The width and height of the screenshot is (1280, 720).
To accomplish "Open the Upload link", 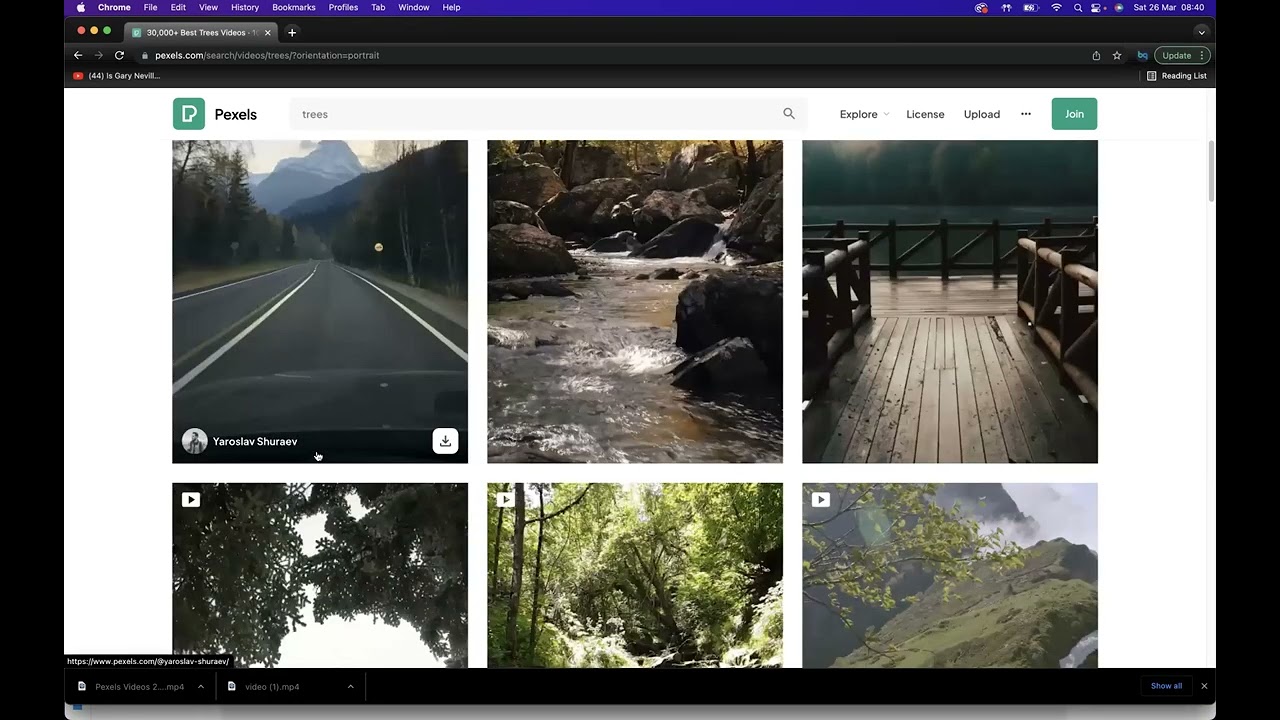I will (x=982, y=114).
